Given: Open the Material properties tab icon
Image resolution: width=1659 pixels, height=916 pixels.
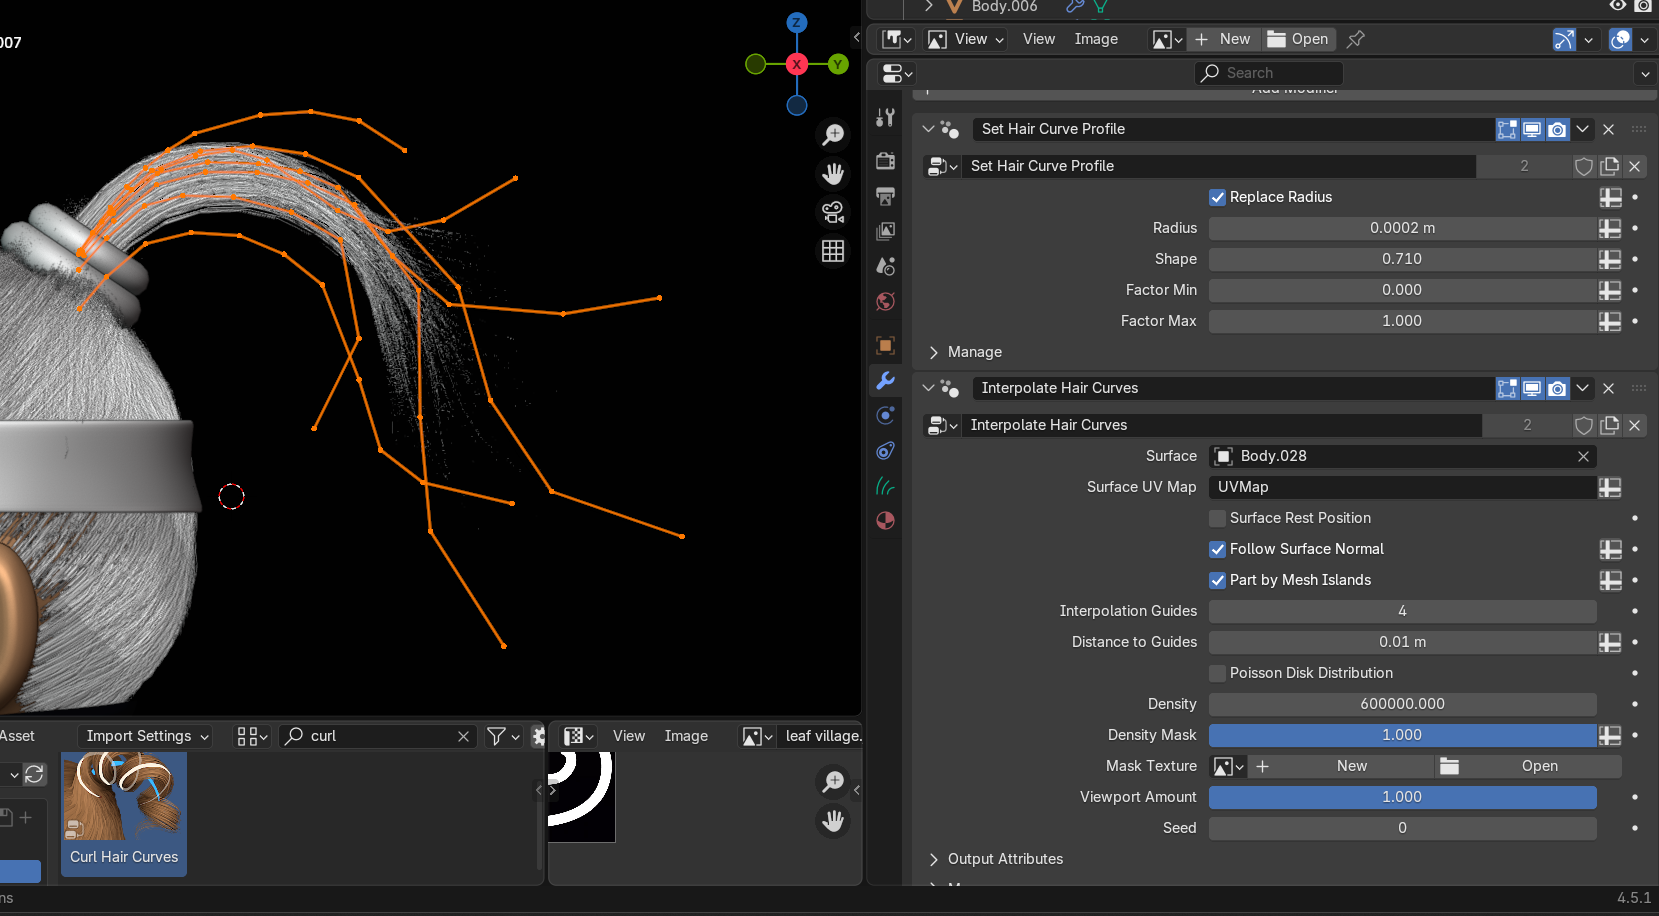Looking at the screenshot, I should (885, 520).
